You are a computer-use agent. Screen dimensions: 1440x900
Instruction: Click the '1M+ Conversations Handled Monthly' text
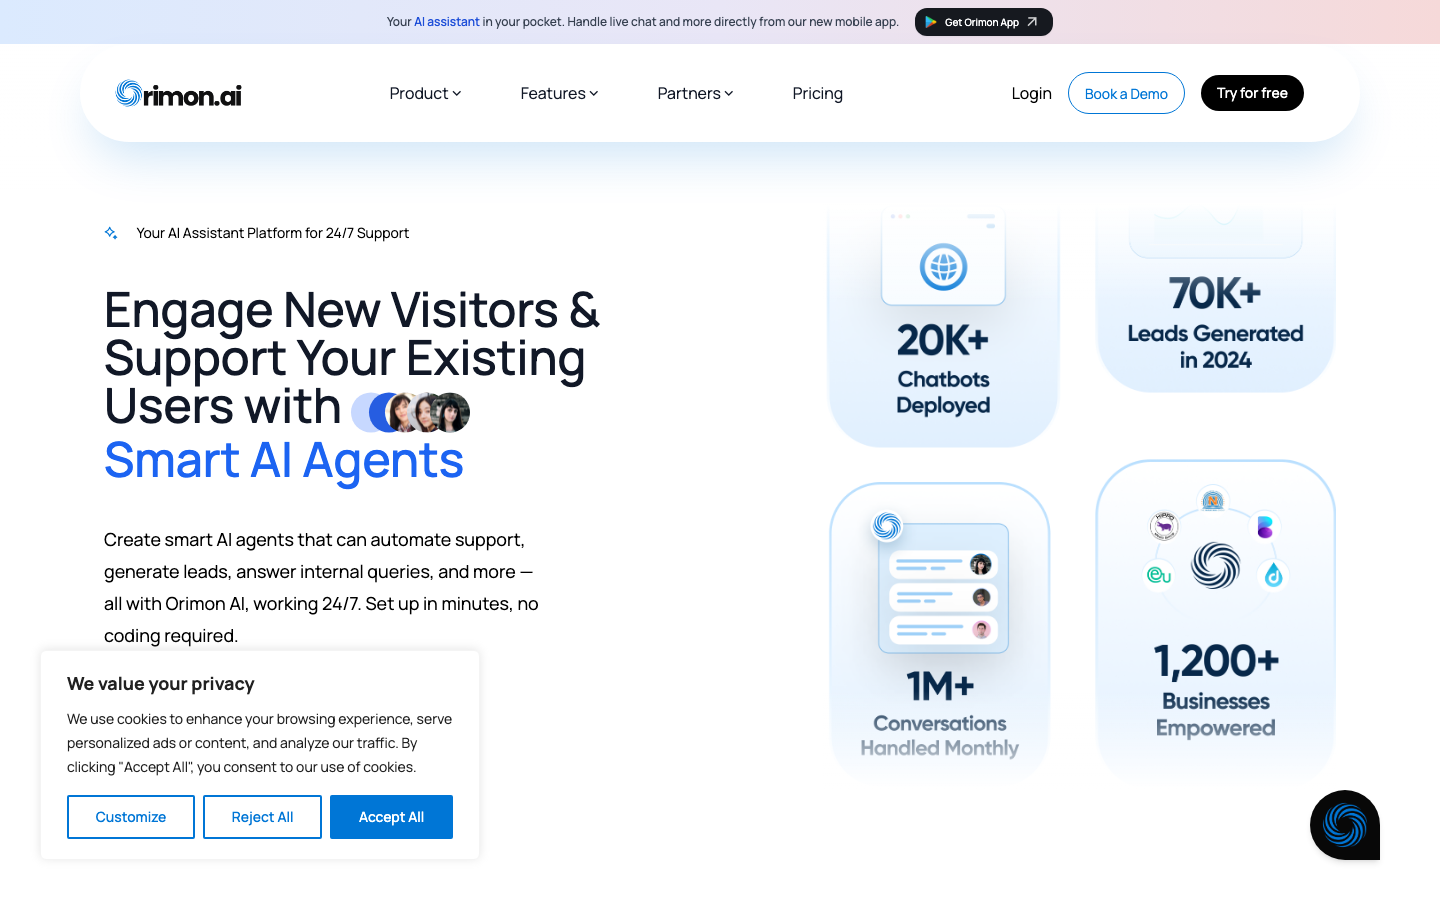[940, 713]
